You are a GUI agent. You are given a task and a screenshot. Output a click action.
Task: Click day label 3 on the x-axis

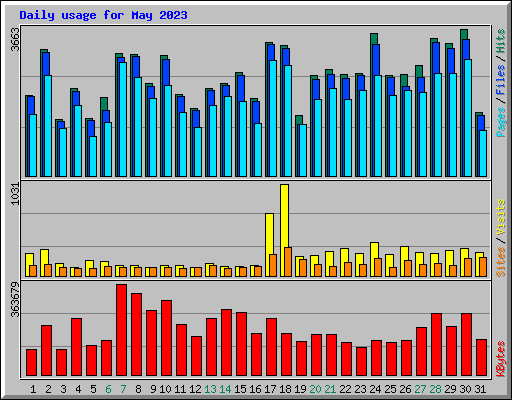tap(63, 389)
